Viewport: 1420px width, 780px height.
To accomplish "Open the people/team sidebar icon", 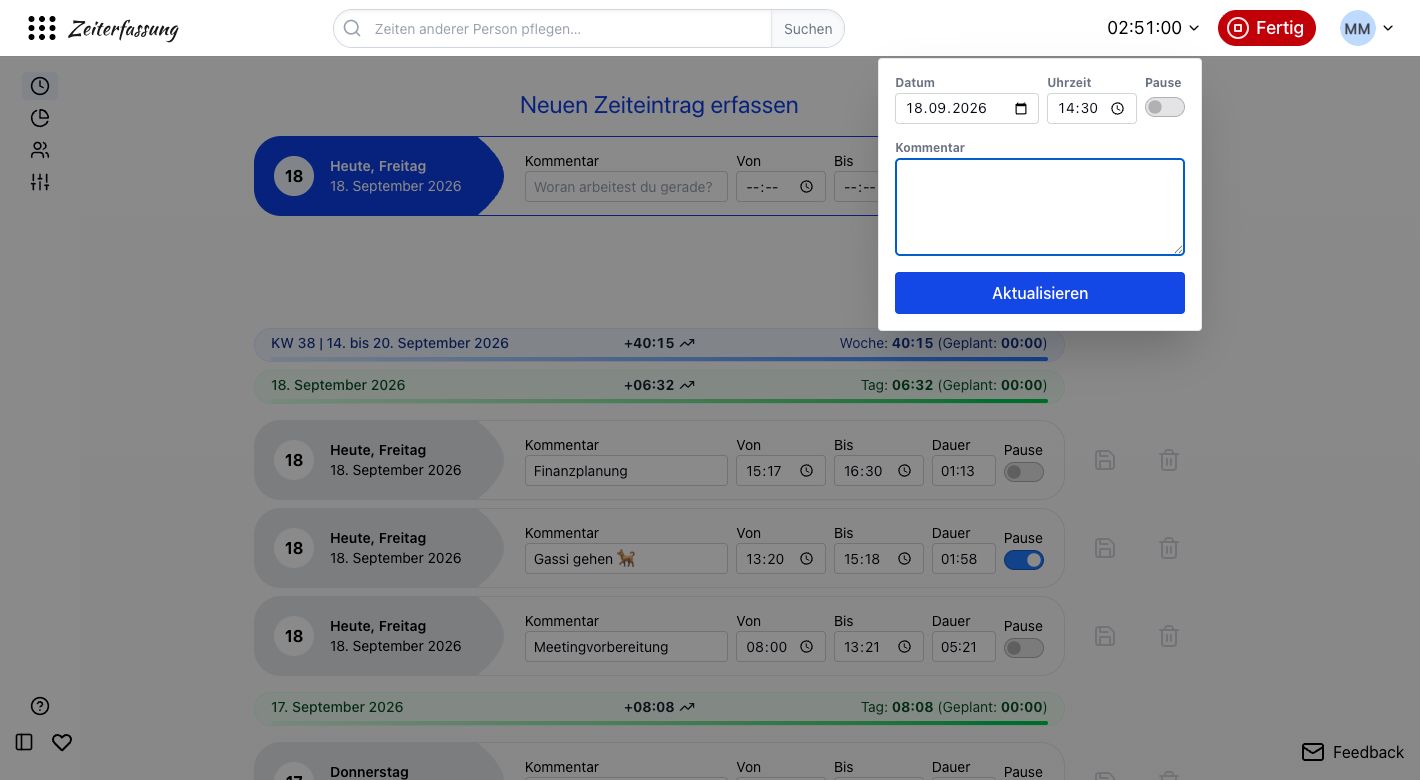I will click(40, 150).
